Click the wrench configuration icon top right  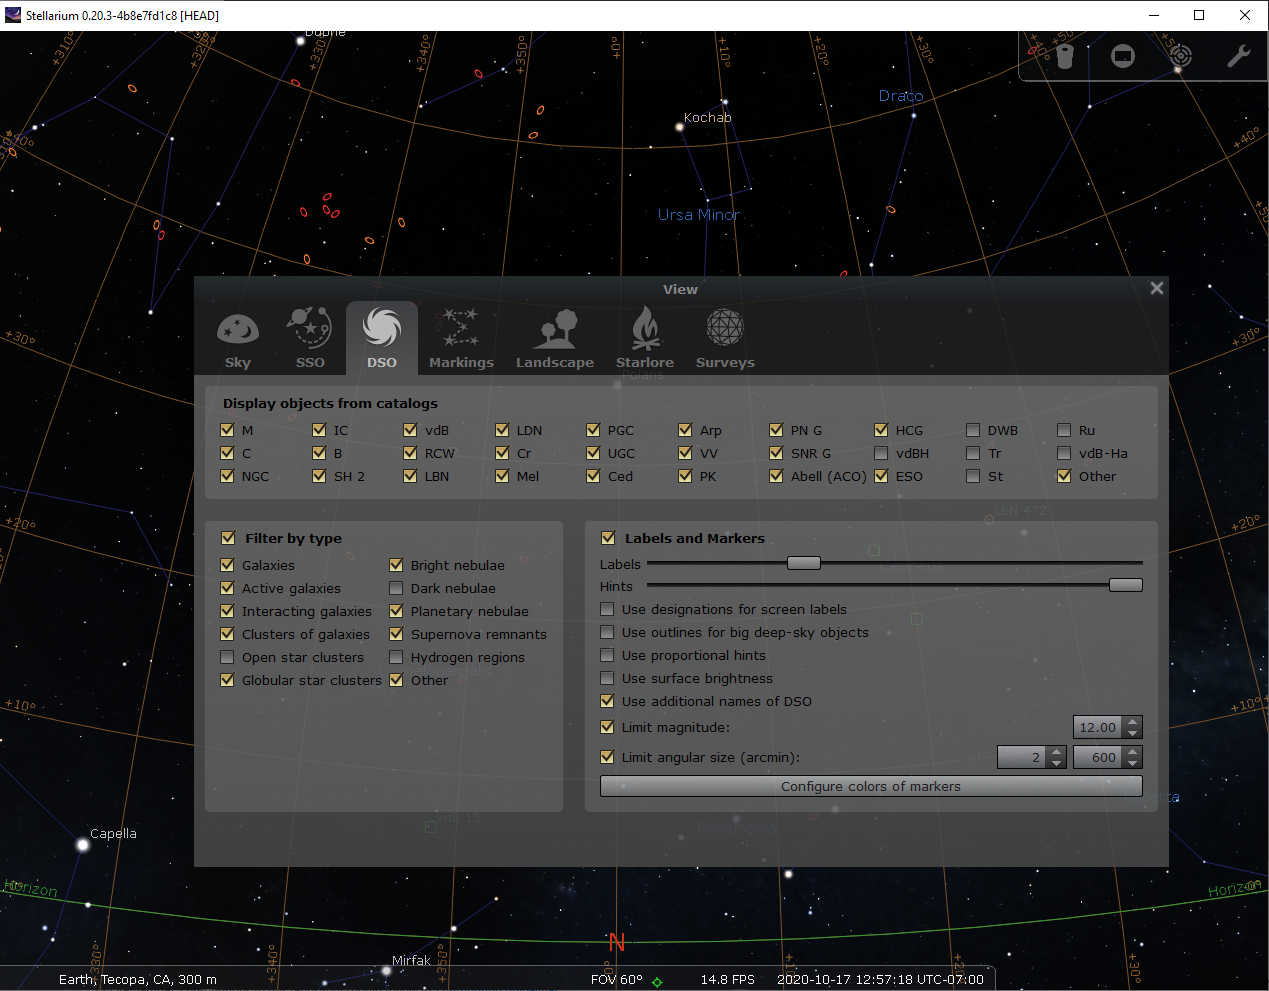point(1238,56)
